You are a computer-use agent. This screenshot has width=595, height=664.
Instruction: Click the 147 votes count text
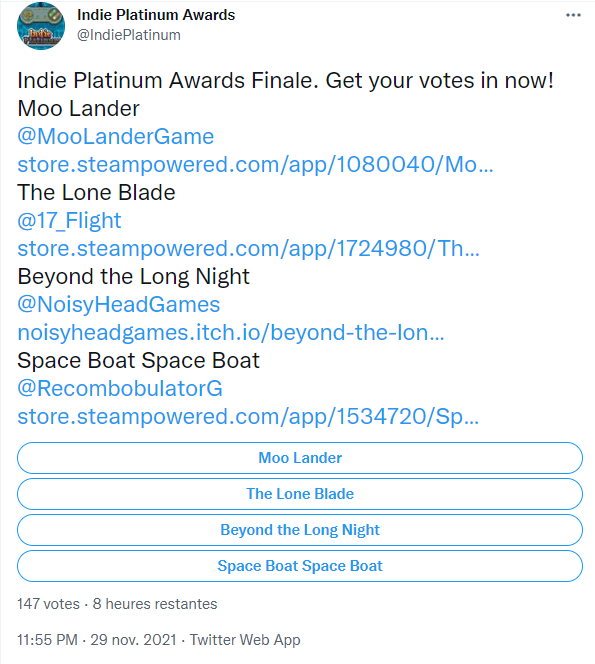48,603
